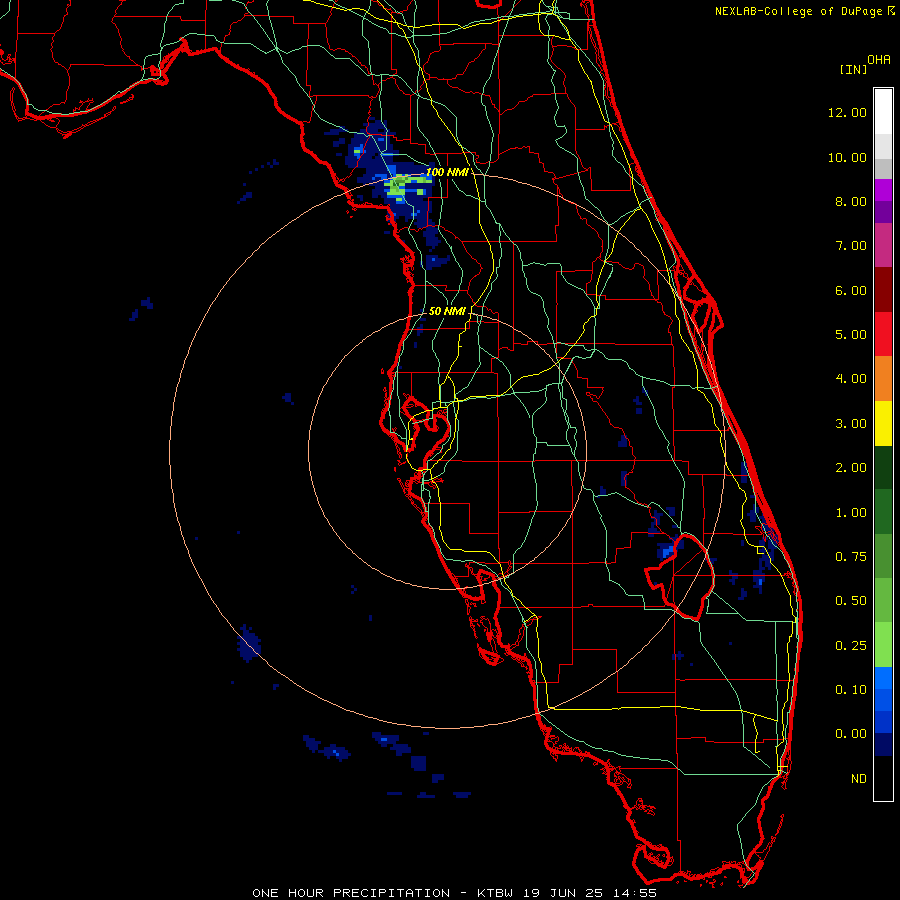This screenshot has height=900, width=900.
Task: Pick the orange 4.00 legend swatch
Action: [883, 379]
